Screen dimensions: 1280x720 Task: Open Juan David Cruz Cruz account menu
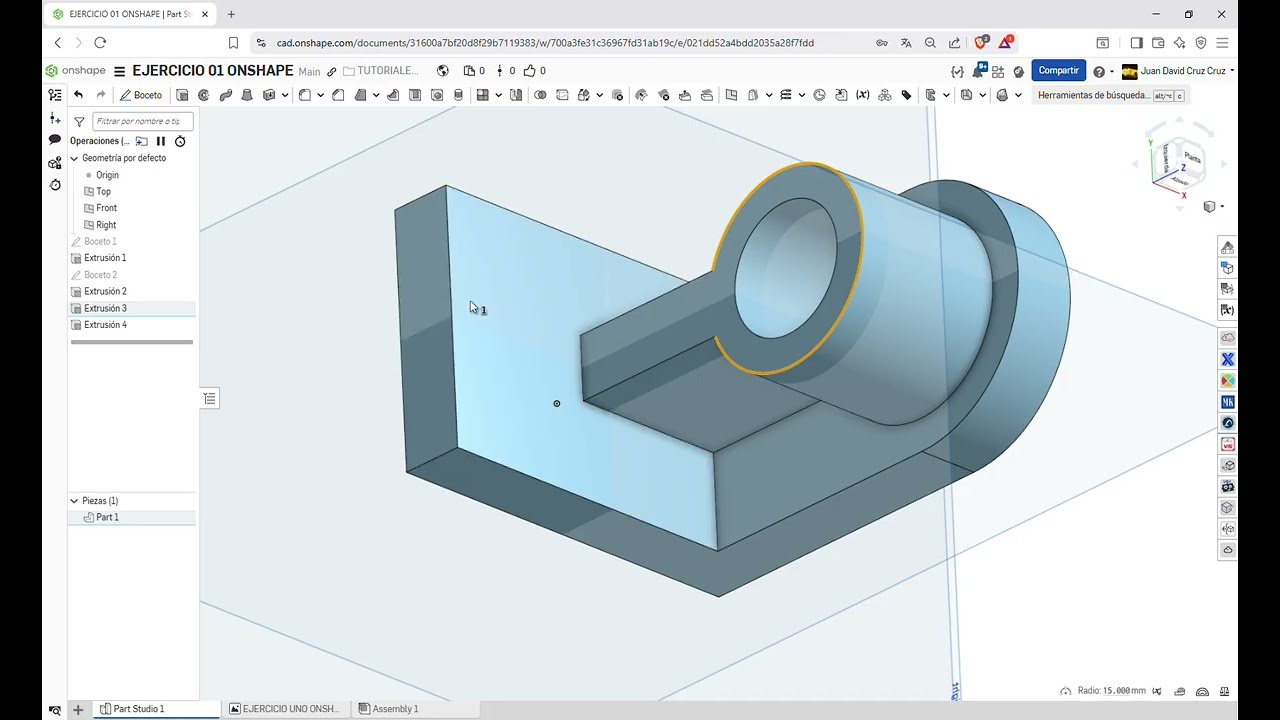click(1177, 71)
